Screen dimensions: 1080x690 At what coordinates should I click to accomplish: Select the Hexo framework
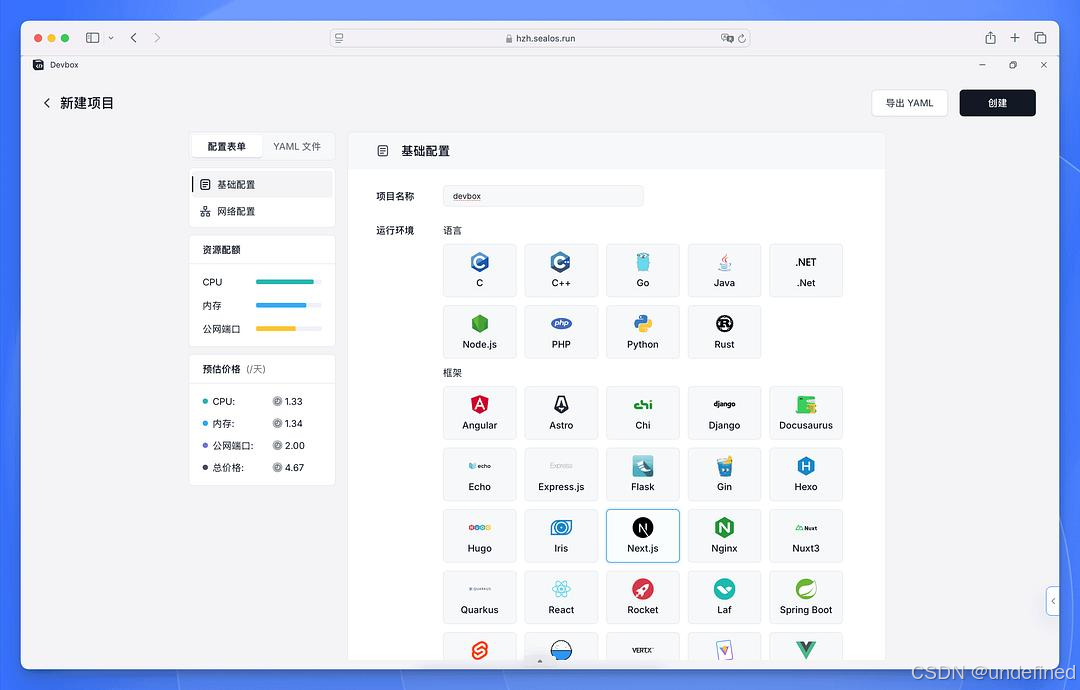point(806,474)
